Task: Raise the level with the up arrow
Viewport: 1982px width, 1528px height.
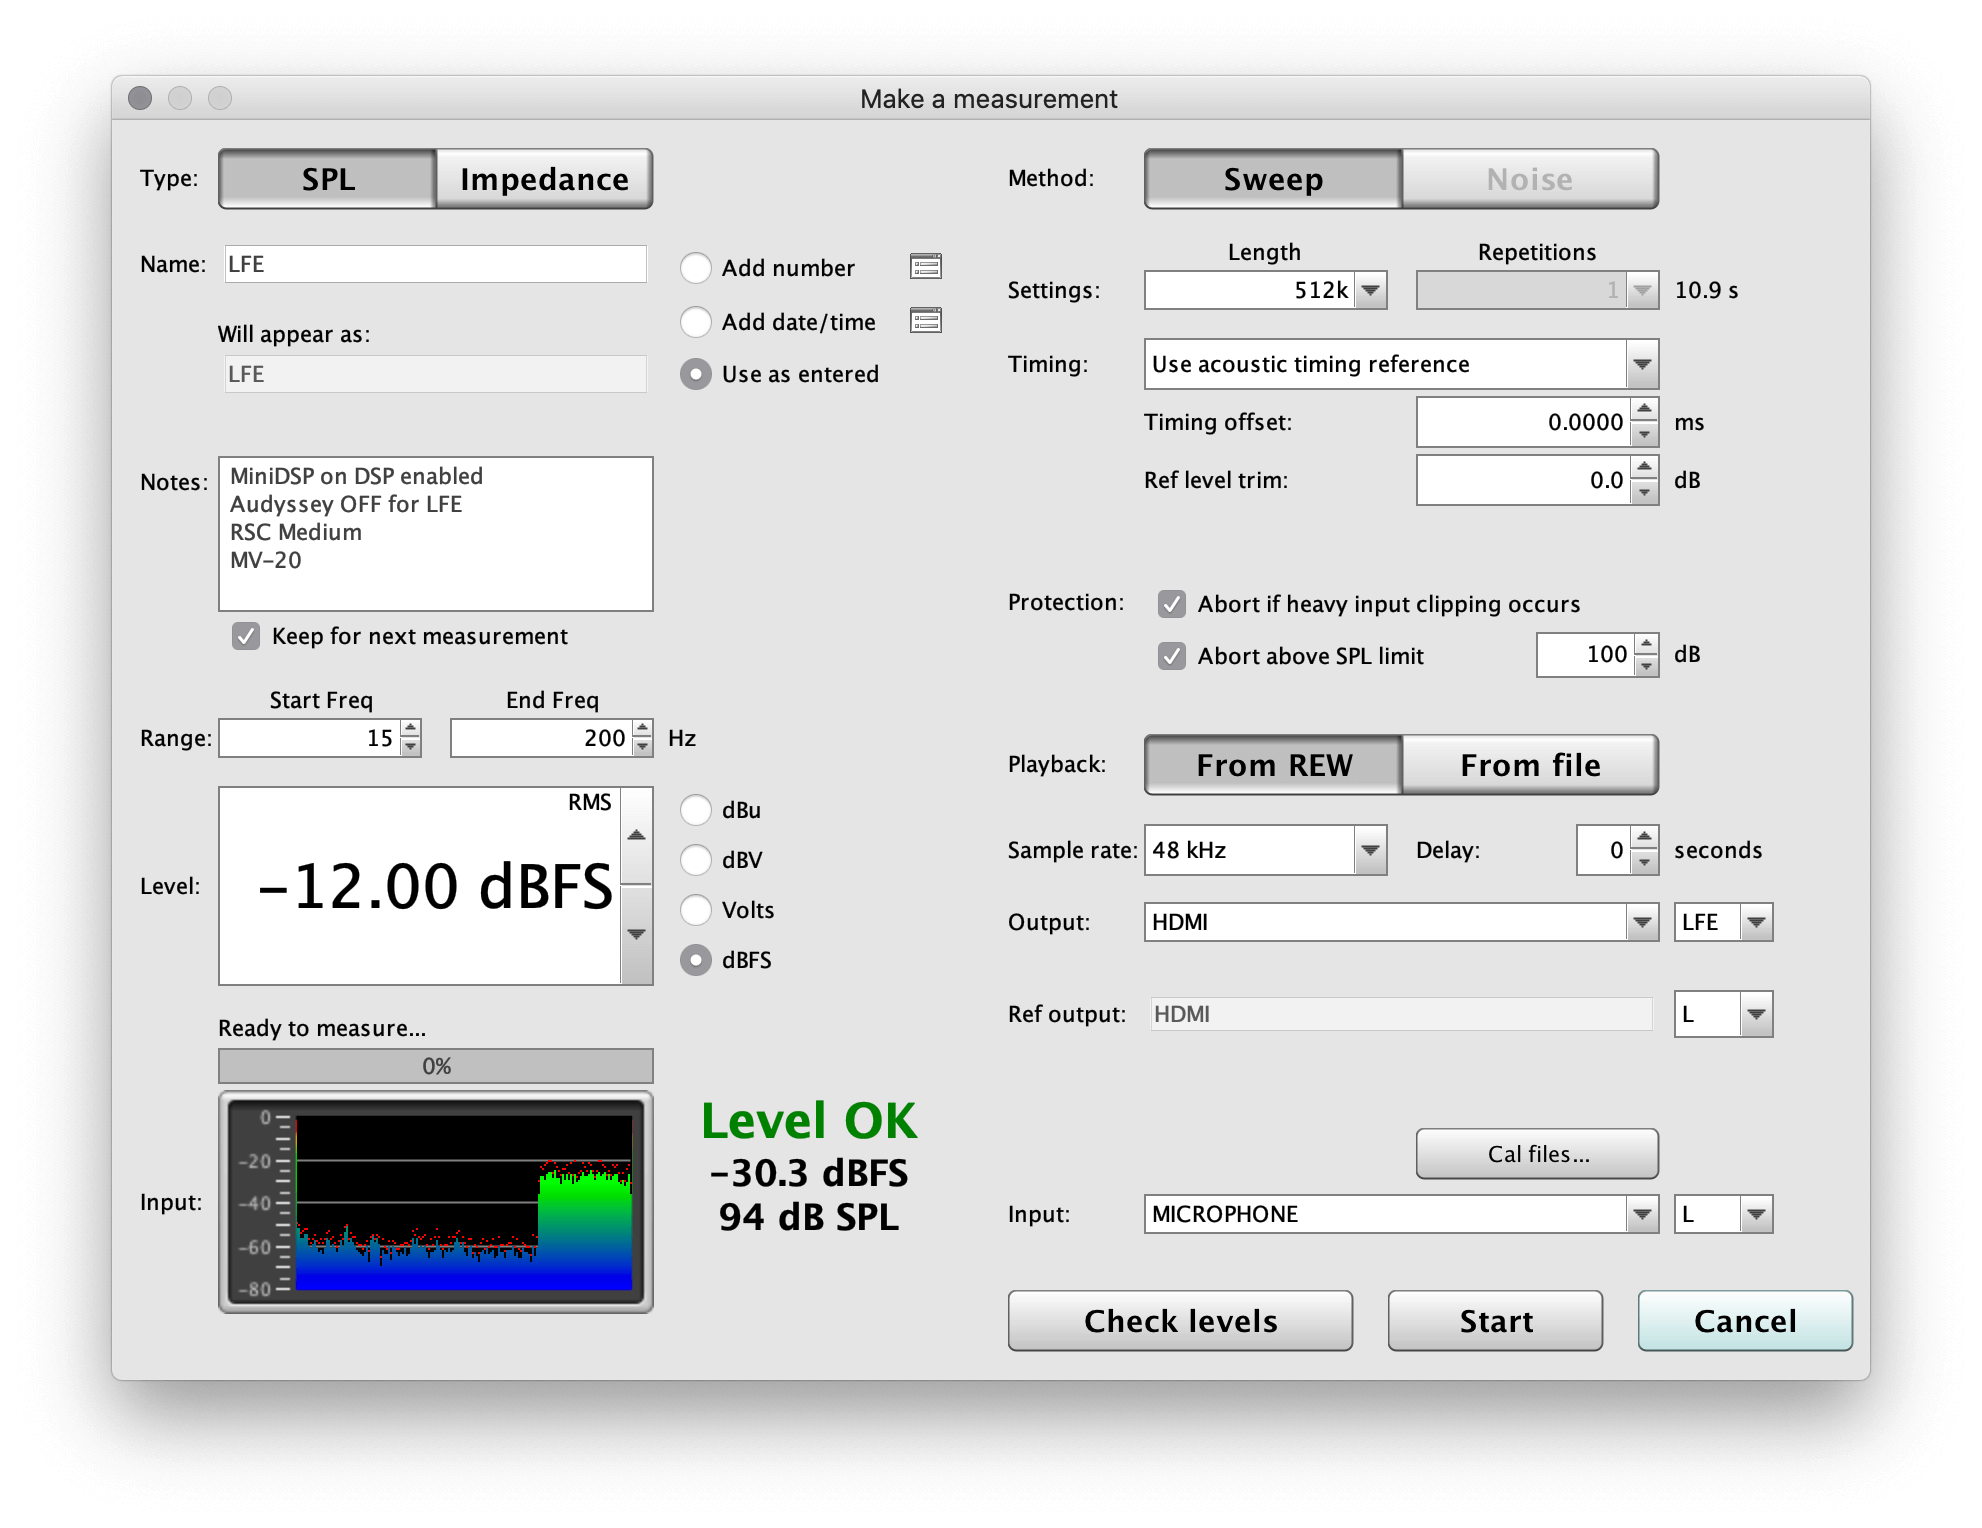Action: (x=636, y=835)
